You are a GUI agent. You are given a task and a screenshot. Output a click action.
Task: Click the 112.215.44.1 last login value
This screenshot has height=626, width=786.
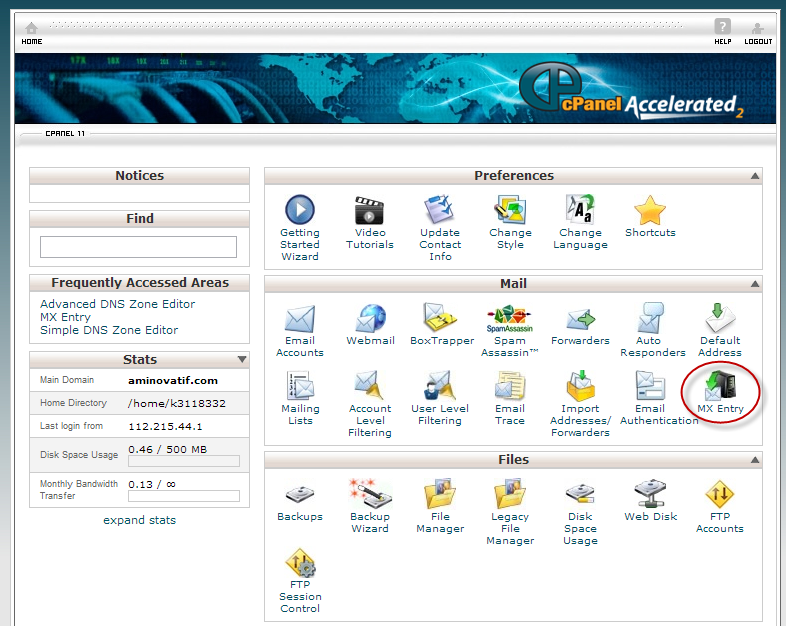pyautogui.click(x=165, y=427)
